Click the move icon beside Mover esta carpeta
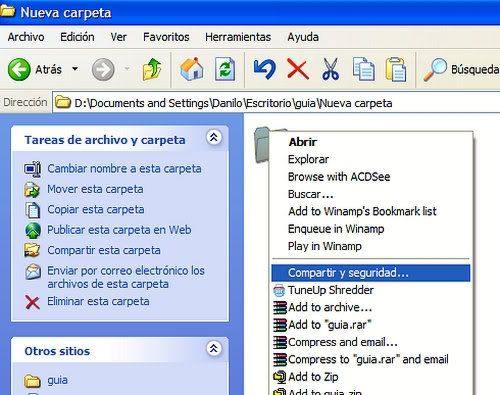This screenshot has height=395, width=500. tap(32, 189)
